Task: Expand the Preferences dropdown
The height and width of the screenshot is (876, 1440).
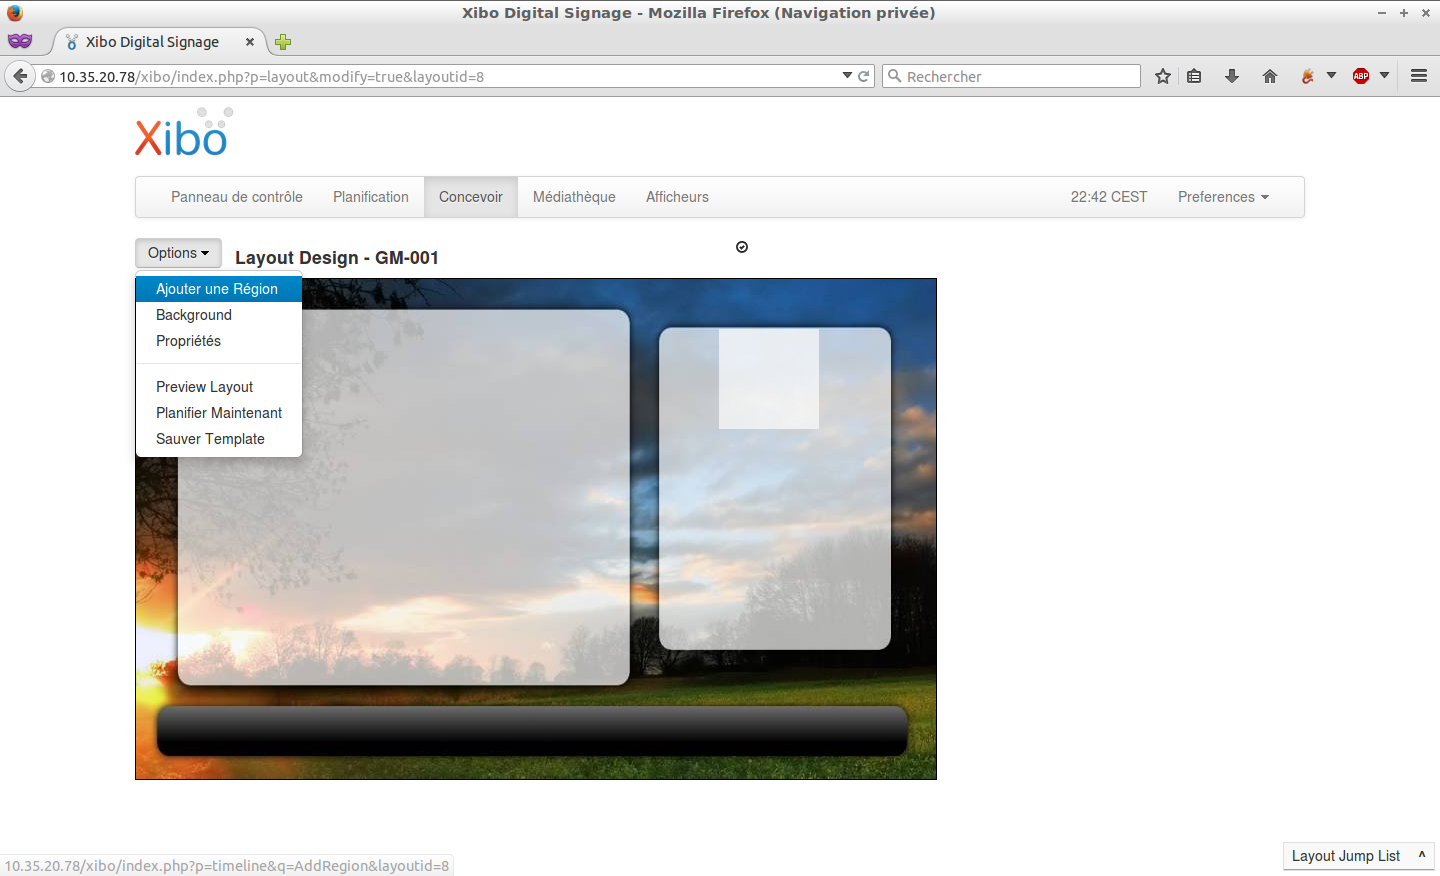Action: point(1222,197)
